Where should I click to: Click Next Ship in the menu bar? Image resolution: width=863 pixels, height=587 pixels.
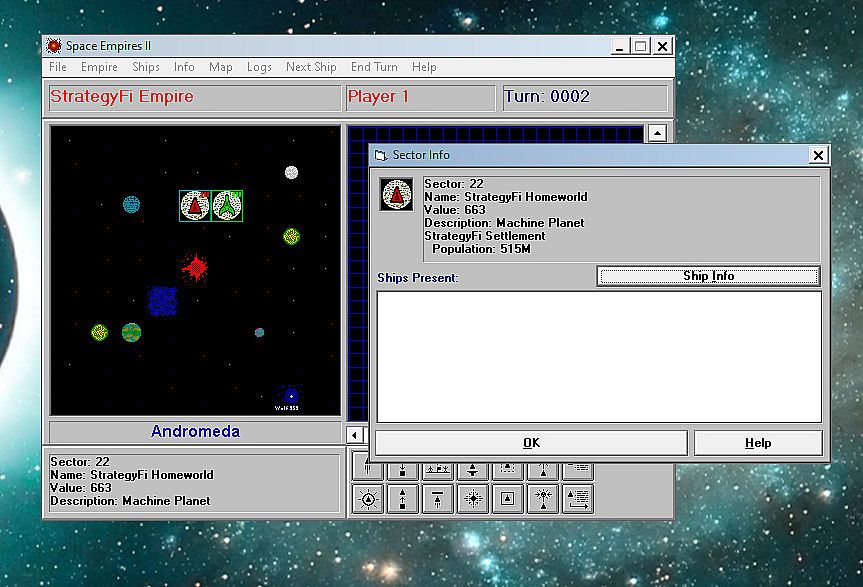click(x=311, y=67)
